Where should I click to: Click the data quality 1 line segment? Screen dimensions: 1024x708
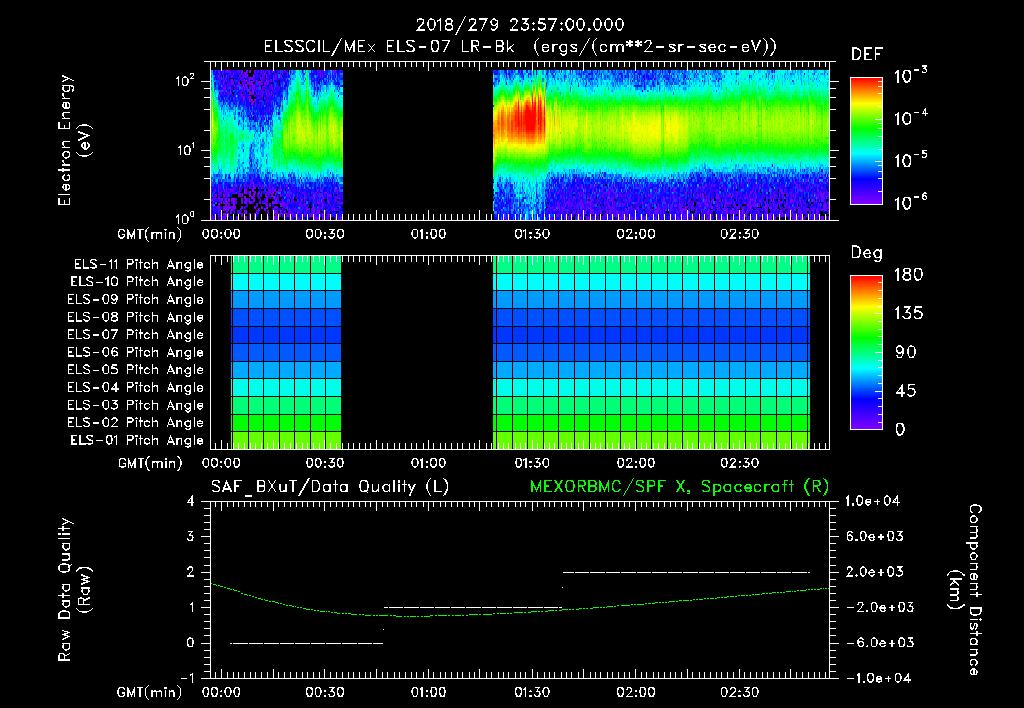[473, 607]
